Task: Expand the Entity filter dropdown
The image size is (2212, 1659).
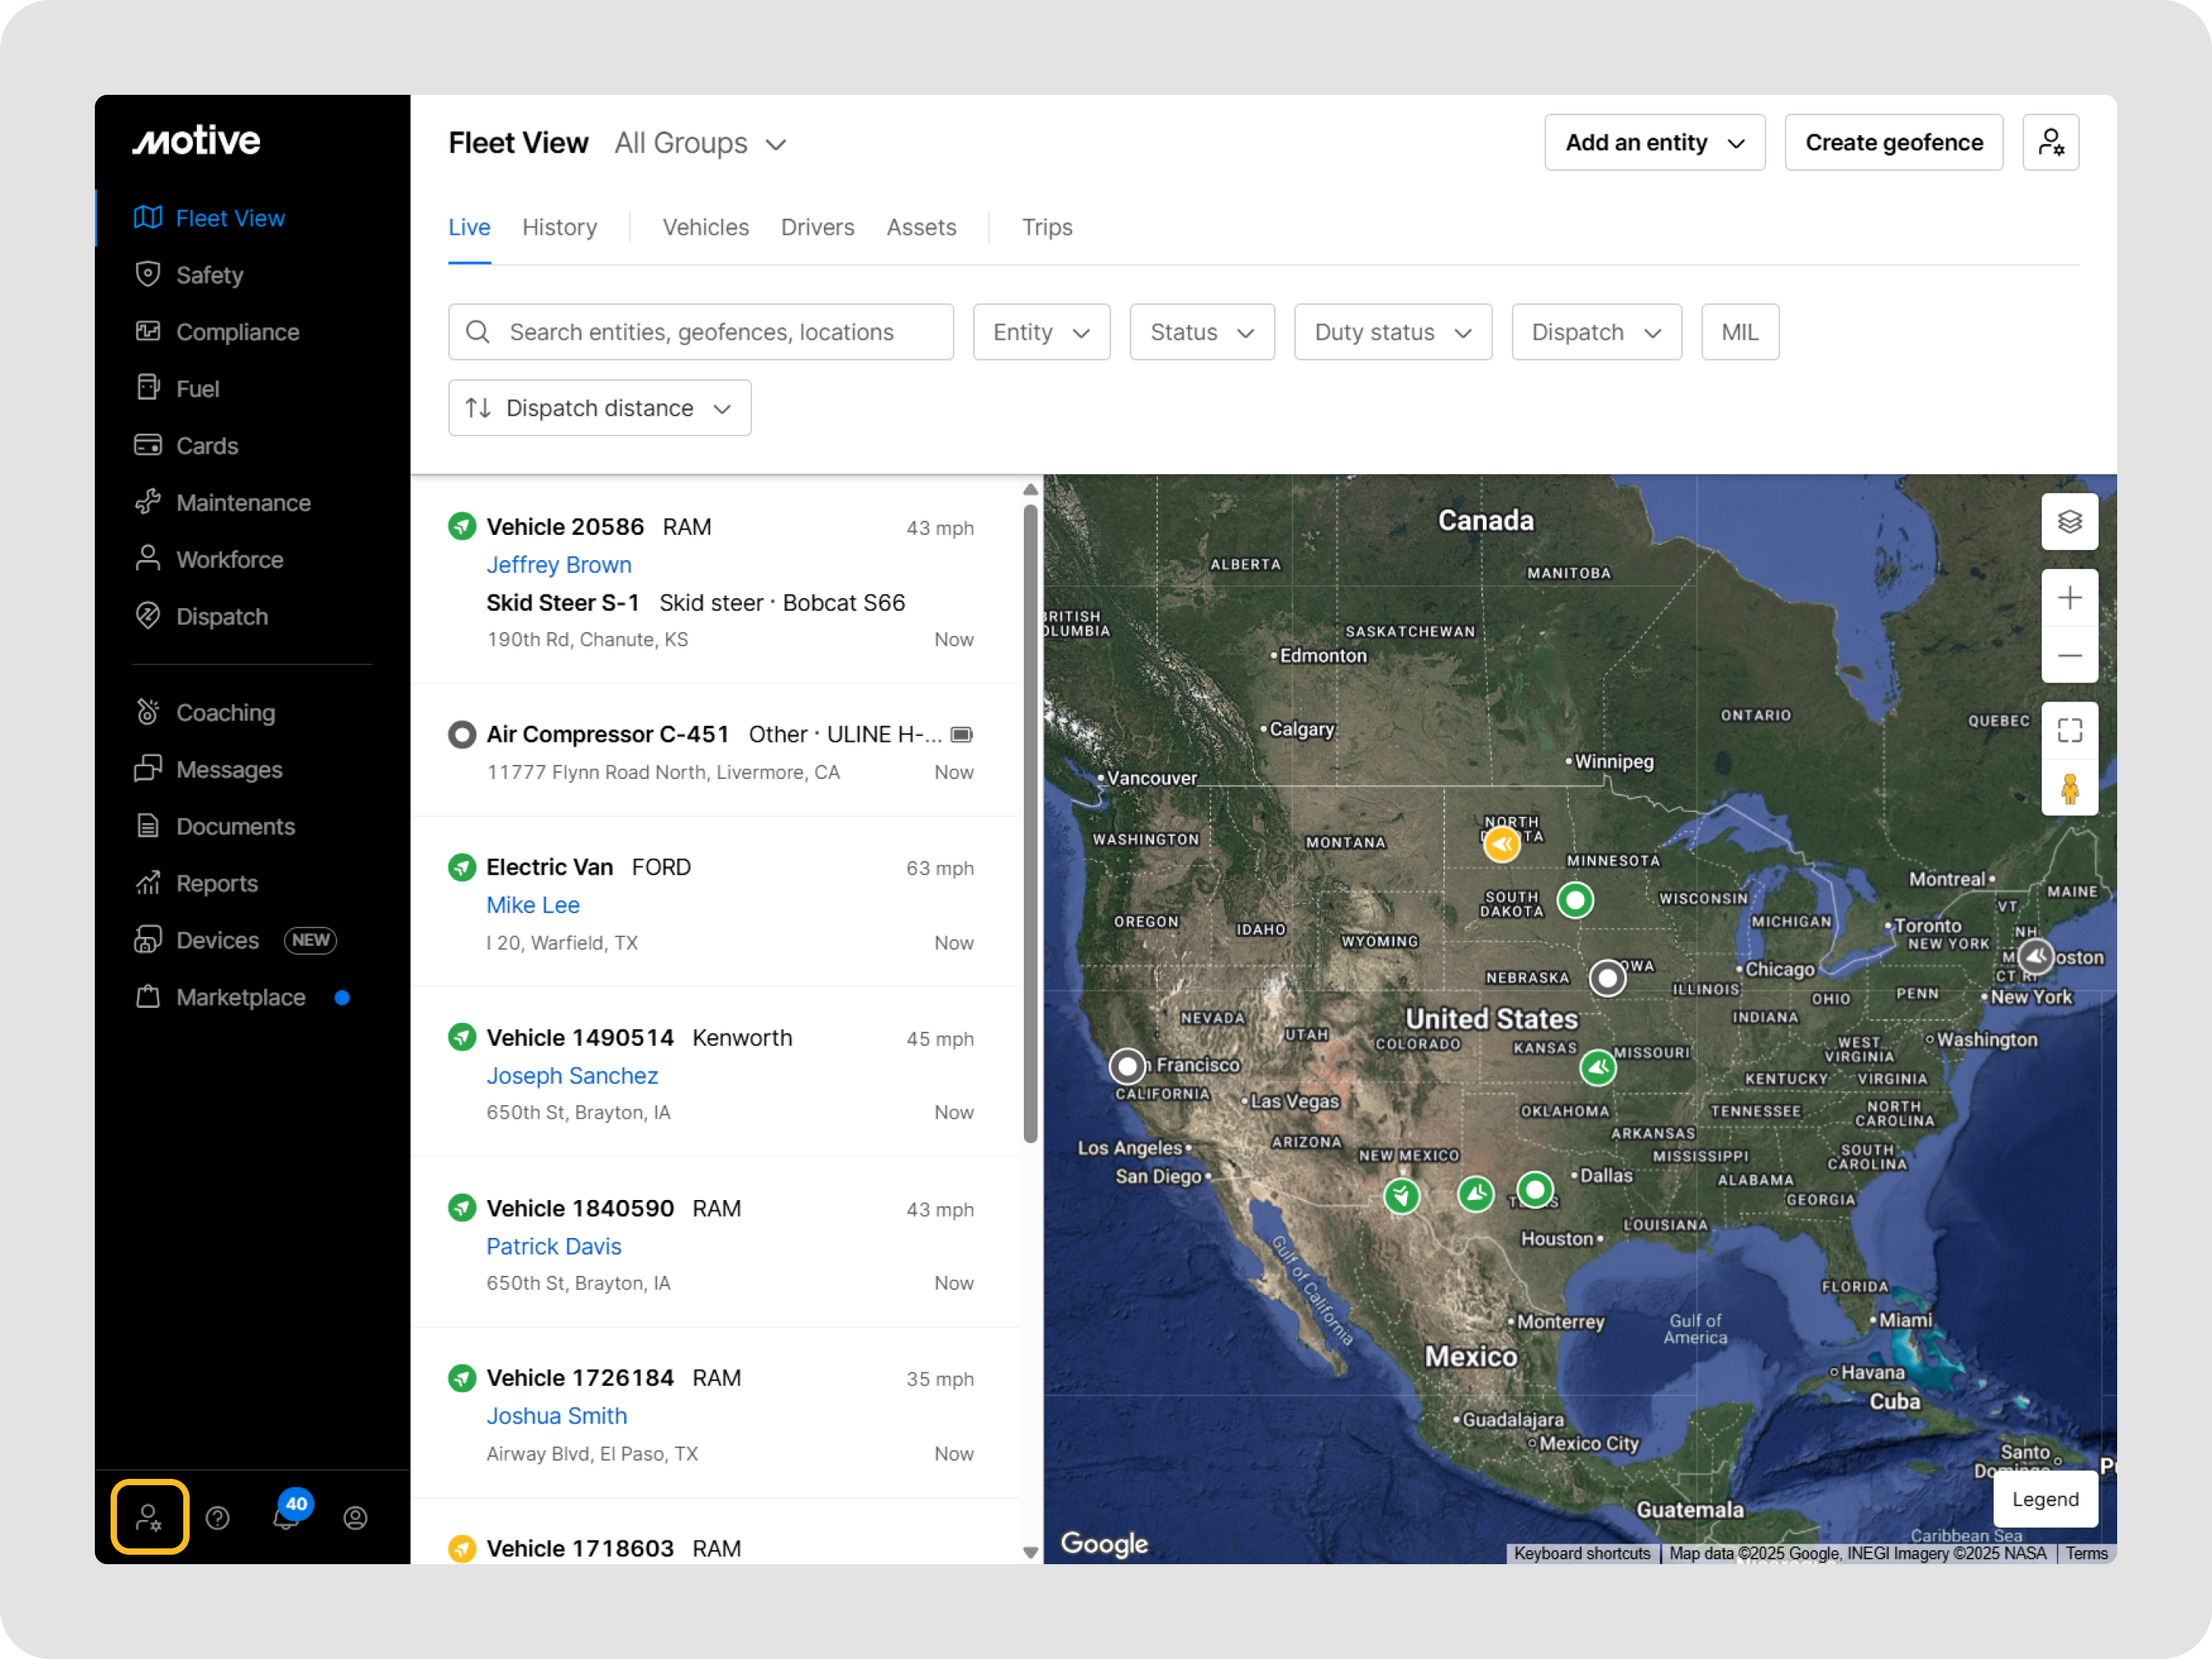Action: pos(1040,332)
